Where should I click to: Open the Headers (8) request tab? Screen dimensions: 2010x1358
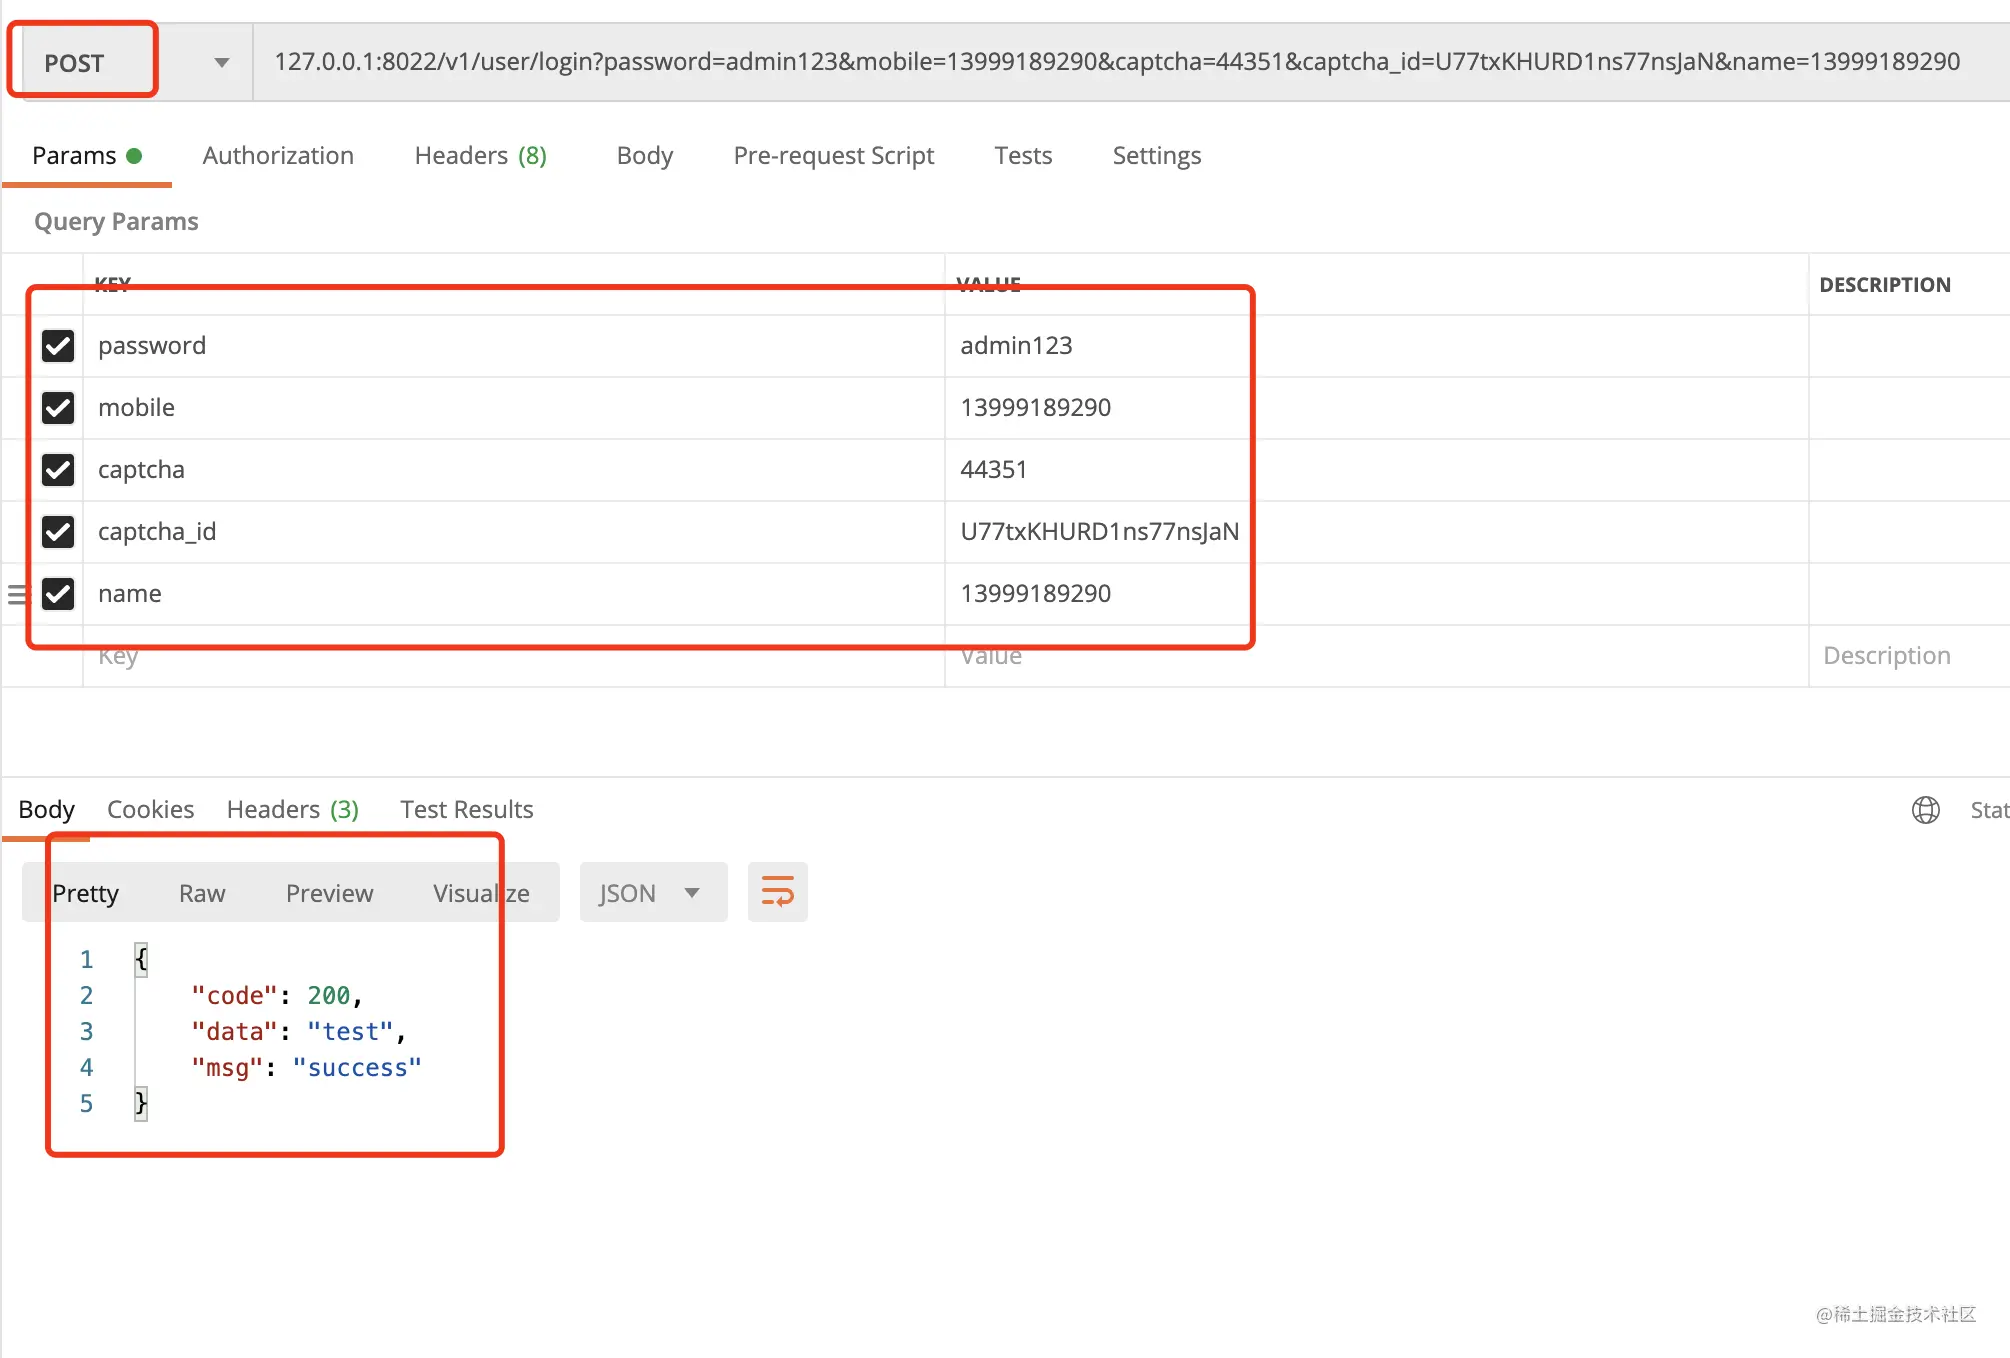pyautogui.click(x=480, y=156)
